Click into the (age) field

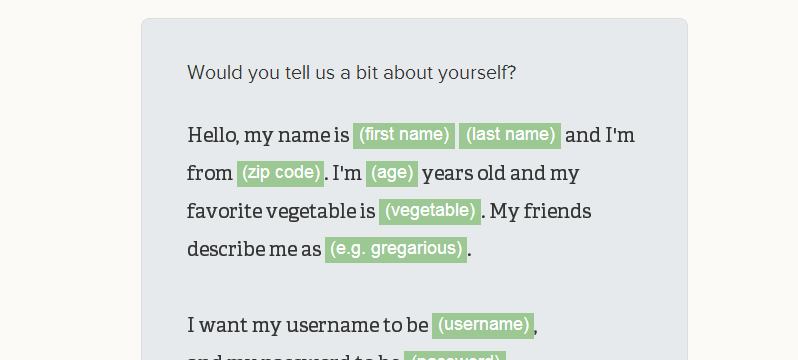click(x=392, y=174)
